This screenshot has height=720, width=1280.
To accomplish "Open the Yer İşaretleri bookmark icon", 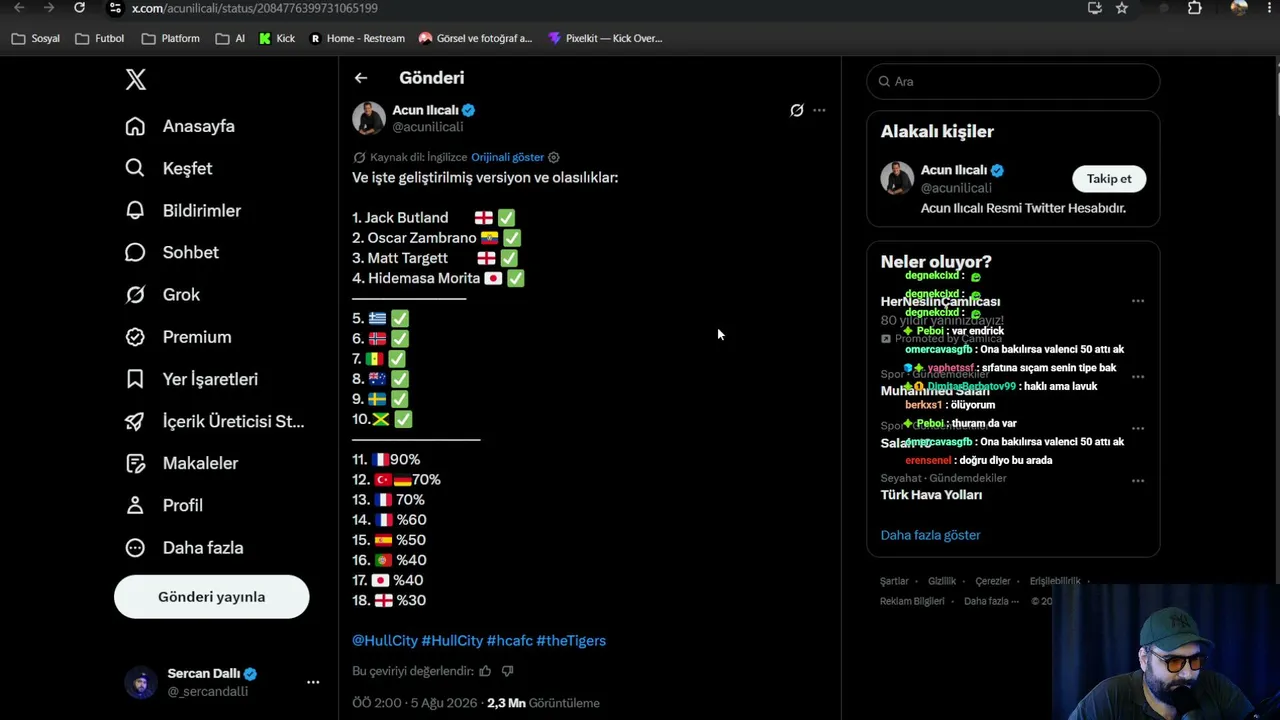I will click(x=135, y=379).
